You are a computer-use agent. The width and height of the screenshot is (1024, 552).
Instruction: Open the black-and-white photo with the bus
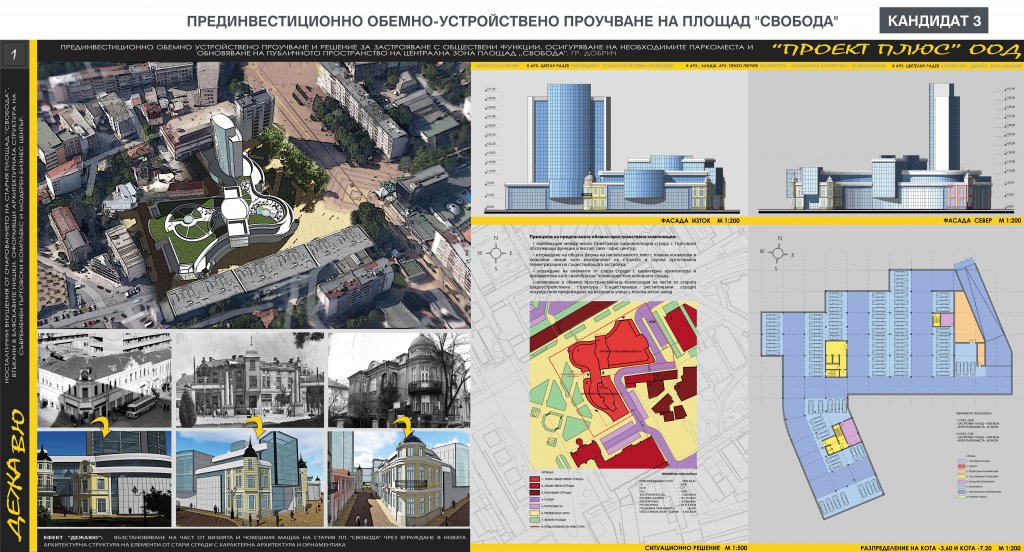point(104,380)
